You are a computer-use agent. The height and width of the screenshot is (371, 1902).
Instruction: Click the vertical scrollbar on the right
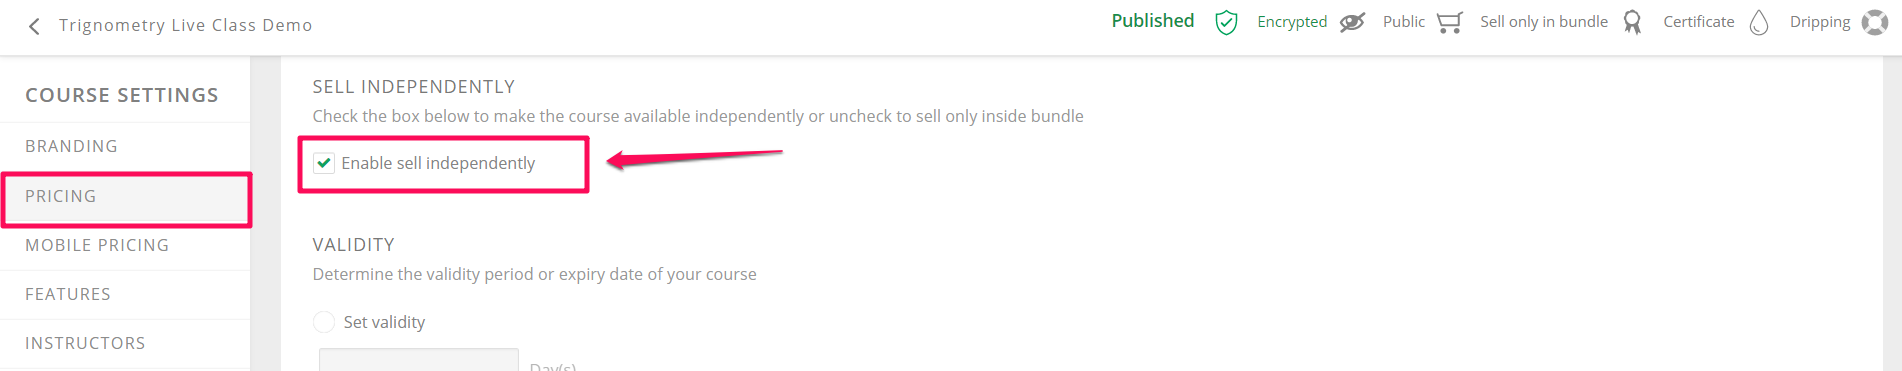click(1892, 213)
